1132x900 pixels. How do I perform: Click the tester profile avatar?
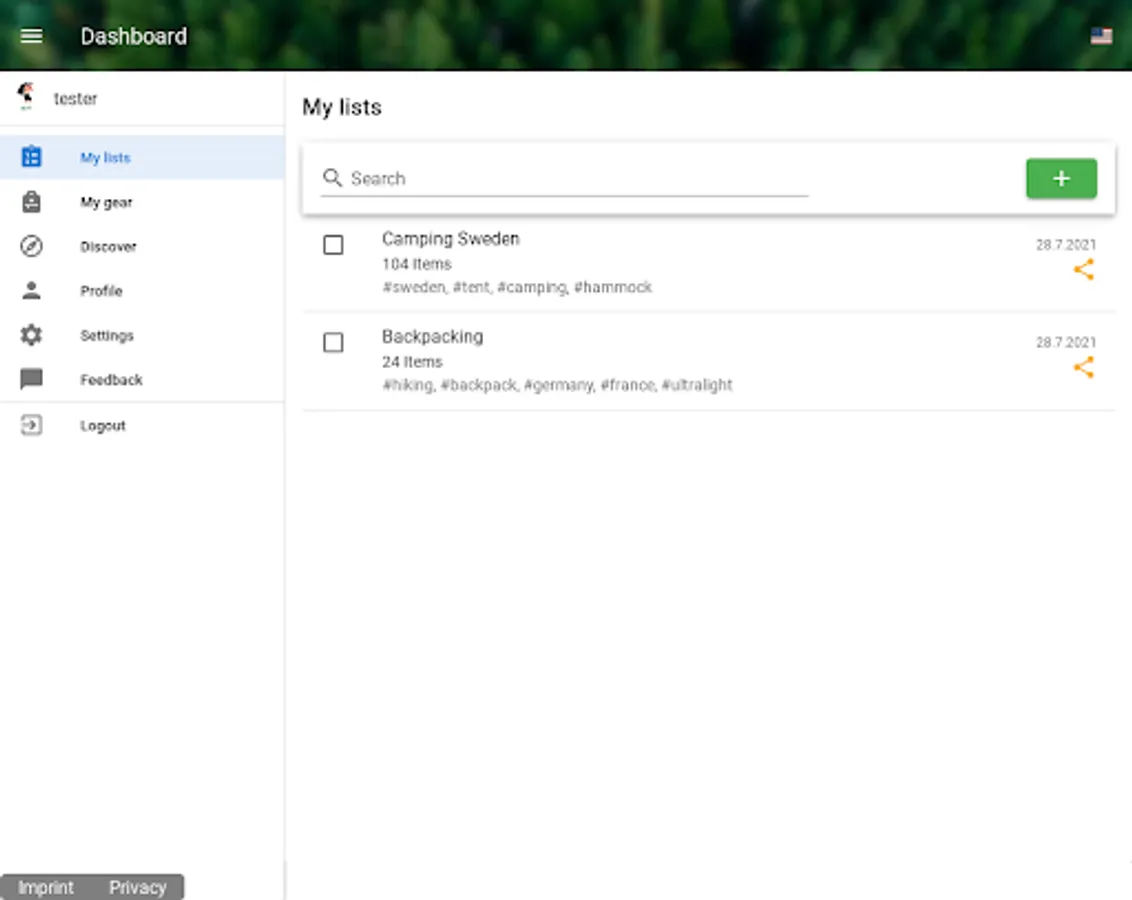point(27,94)
